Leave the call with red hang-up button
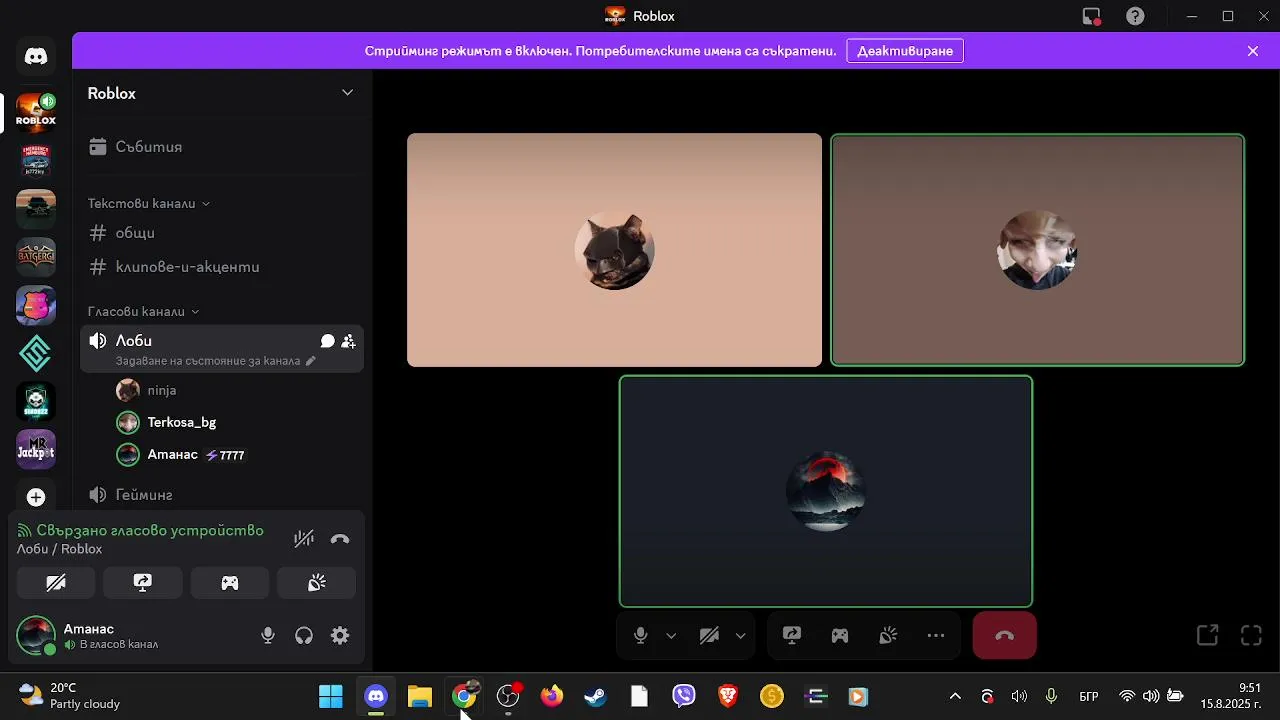Viewport: 1280px width, 720px height. pyautogui.click(x=1005, y=635)
